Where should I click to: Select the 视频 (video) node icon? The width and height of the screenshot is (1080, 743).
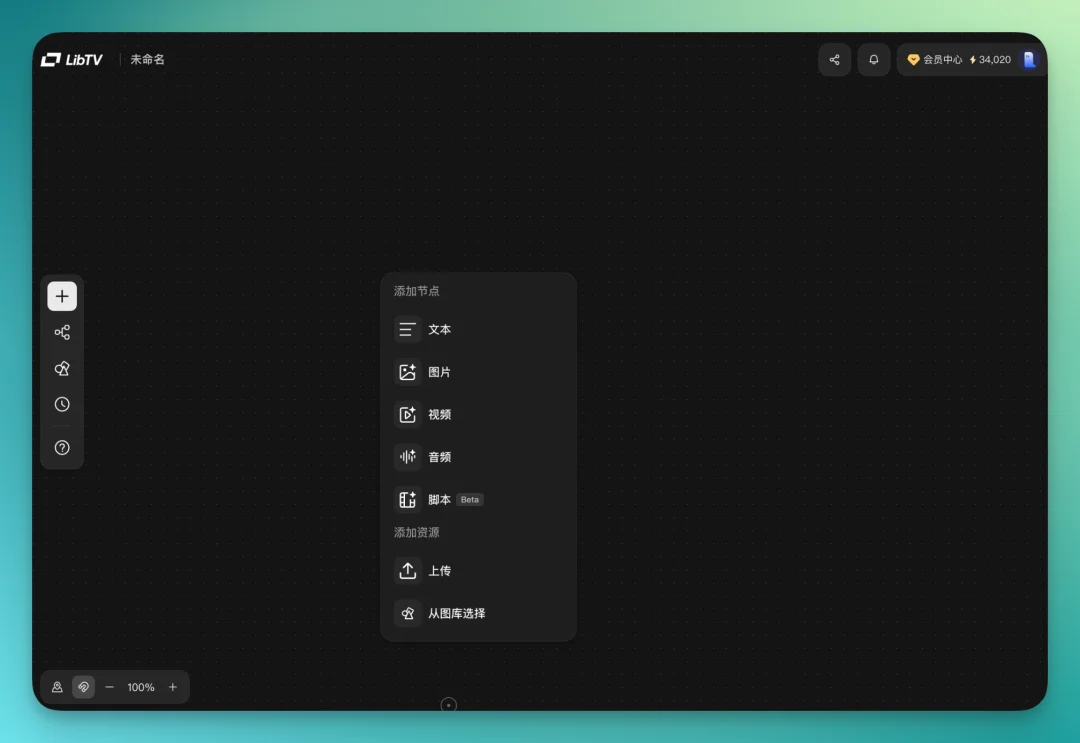(407, 414)
